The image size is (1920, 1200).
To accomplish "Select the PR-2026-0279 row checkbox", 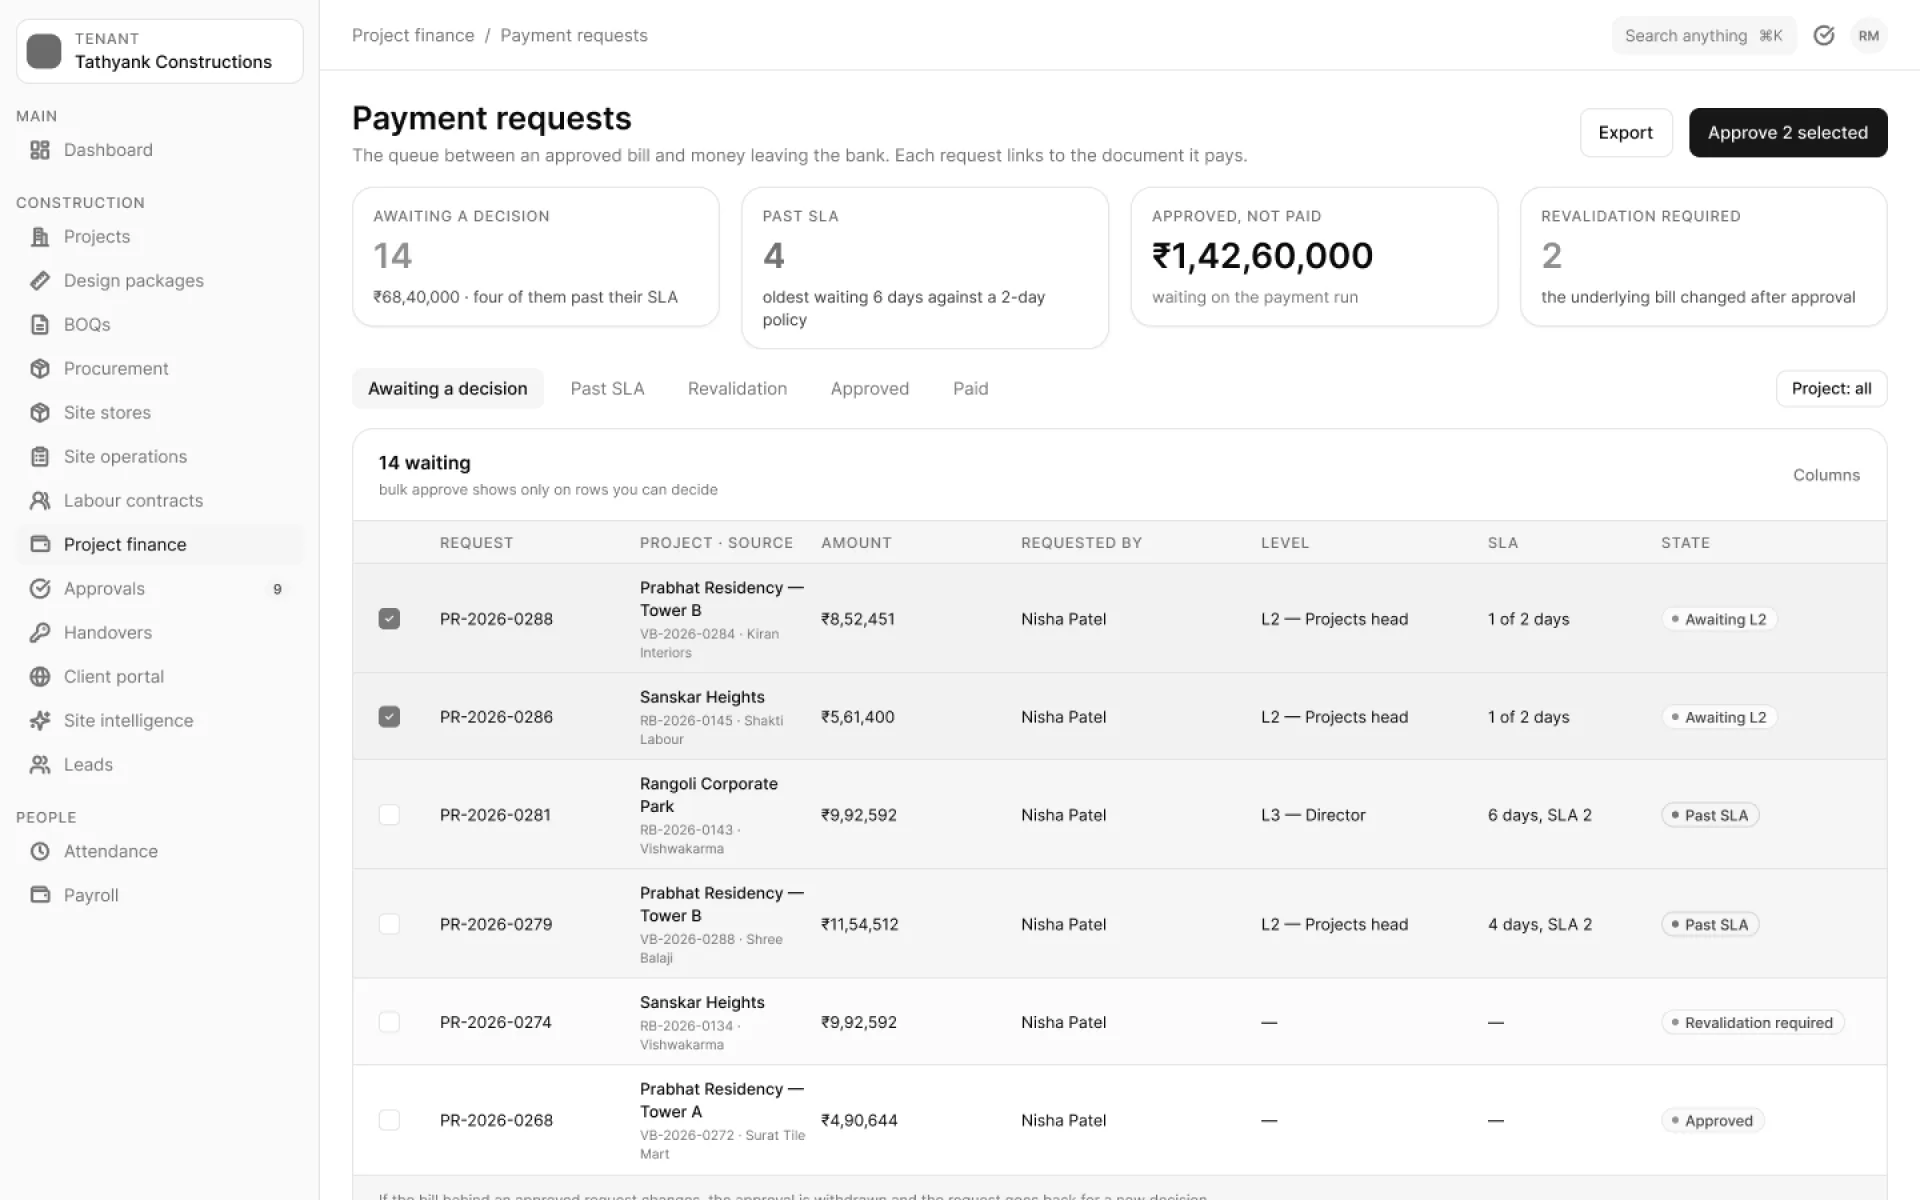I will [x=389, y=924].
